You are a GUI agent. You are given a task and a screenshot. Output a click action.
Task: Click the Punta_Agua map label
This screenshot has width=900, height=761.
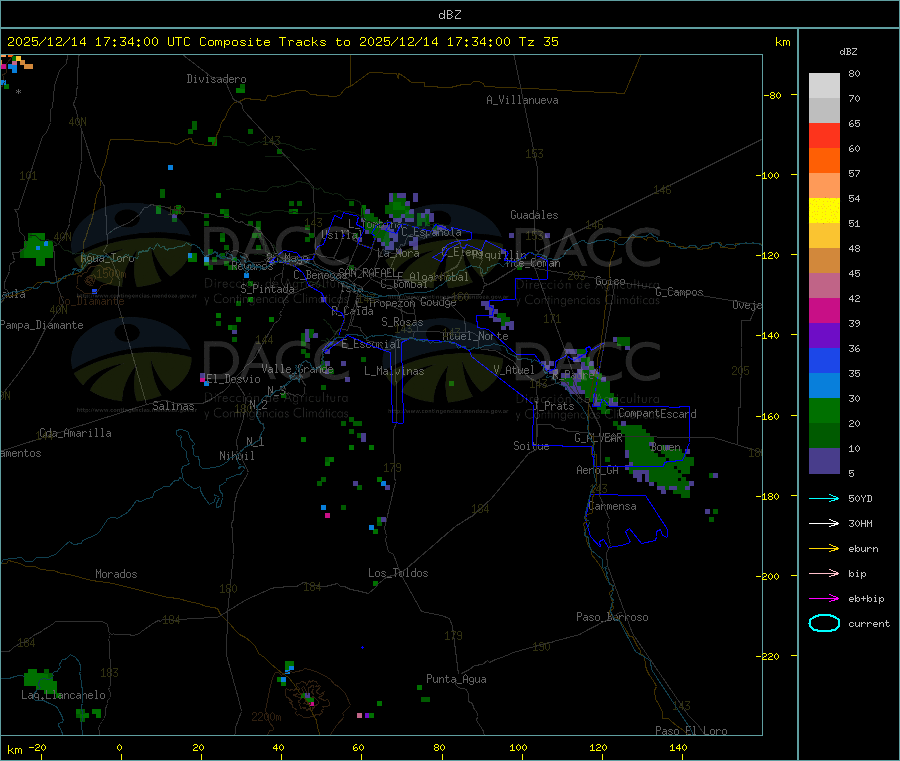click(456, 679)
